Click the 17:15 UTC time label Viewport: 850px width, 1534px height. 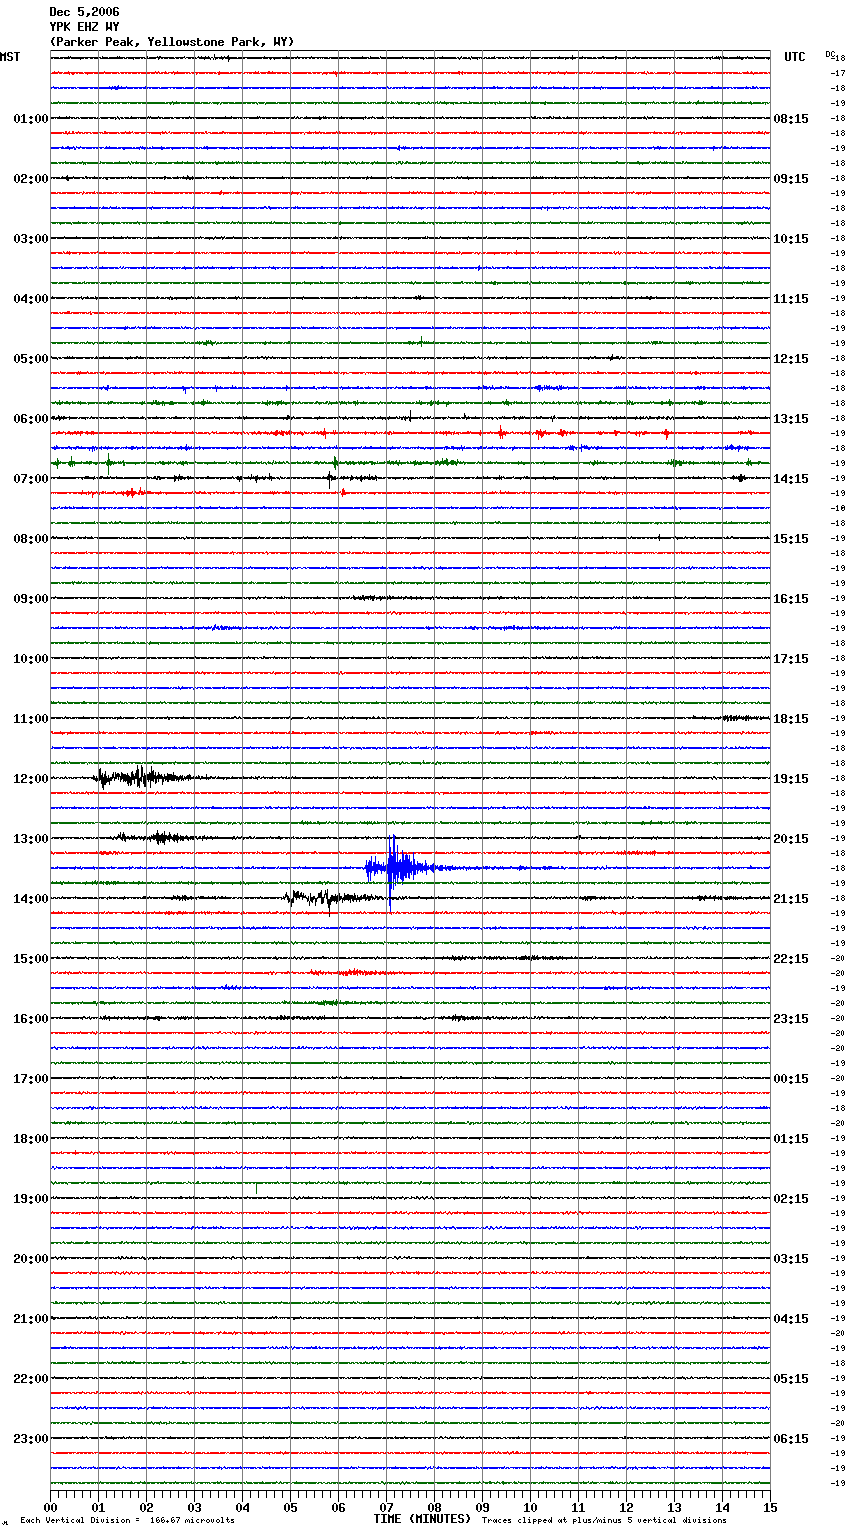point(791,659)
